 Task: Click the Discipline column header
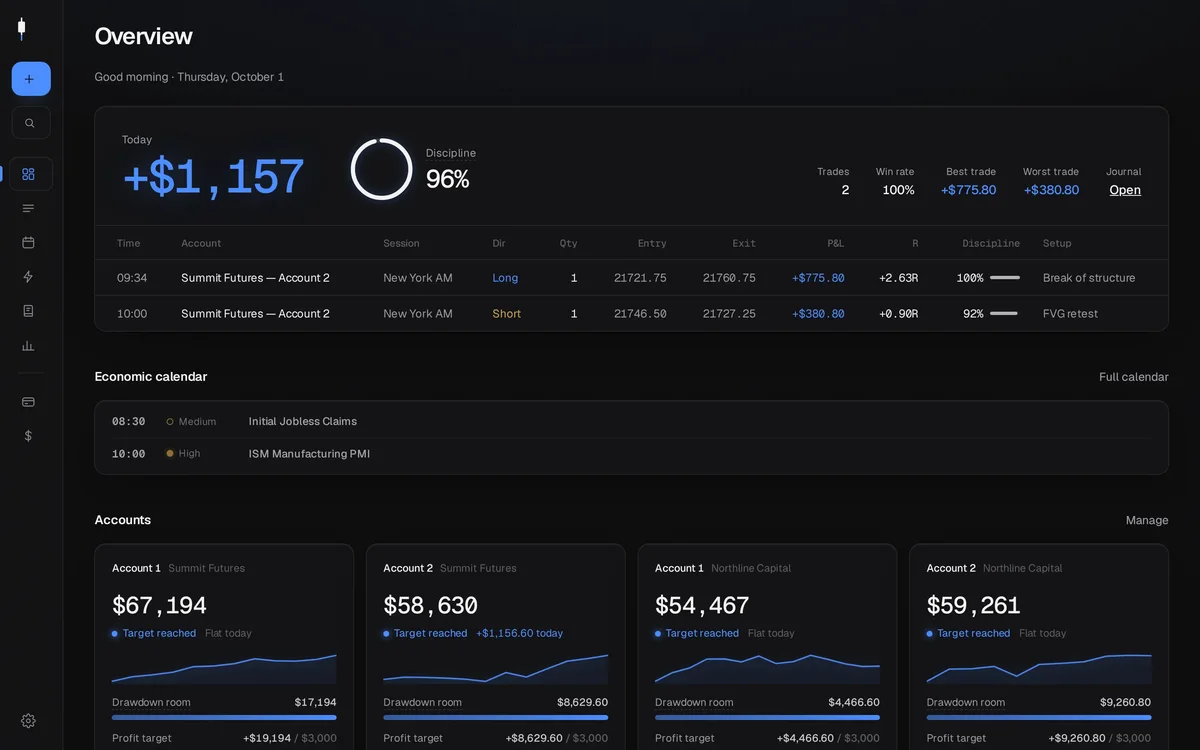991,243
